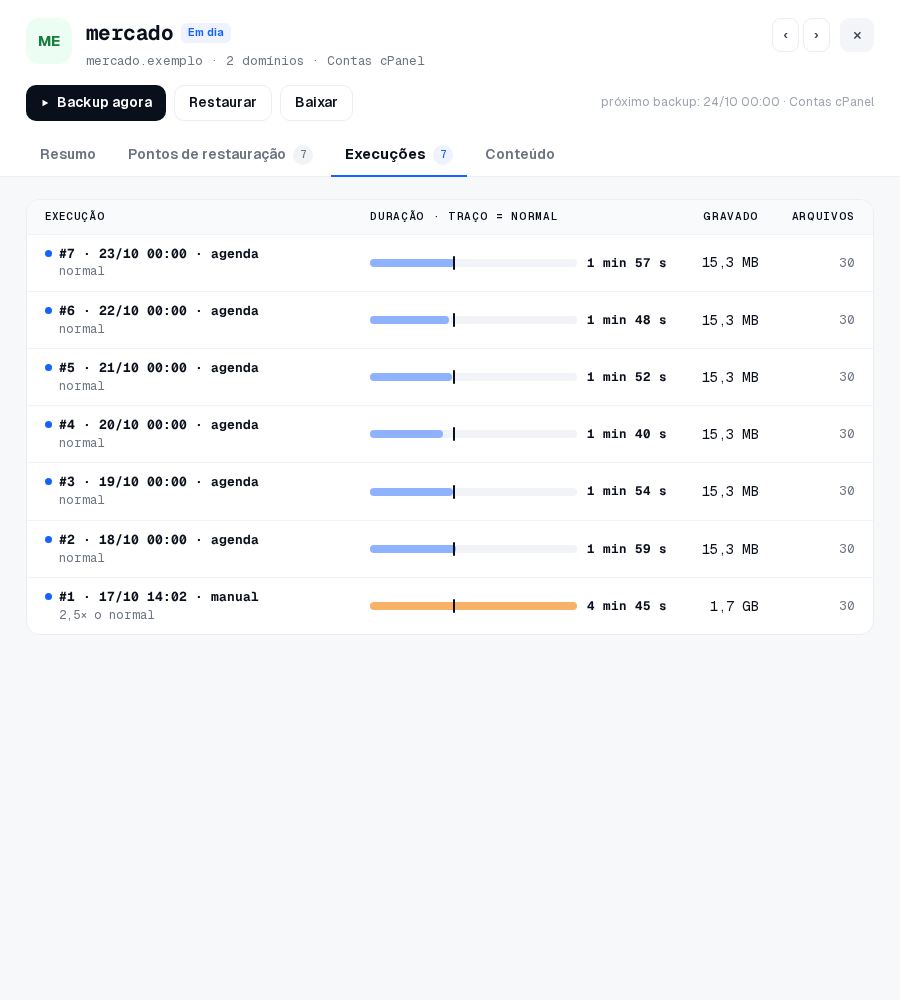Click the Execução column header
The width and height of the screenshot is (900, 1000).
[x=75, y=216]
